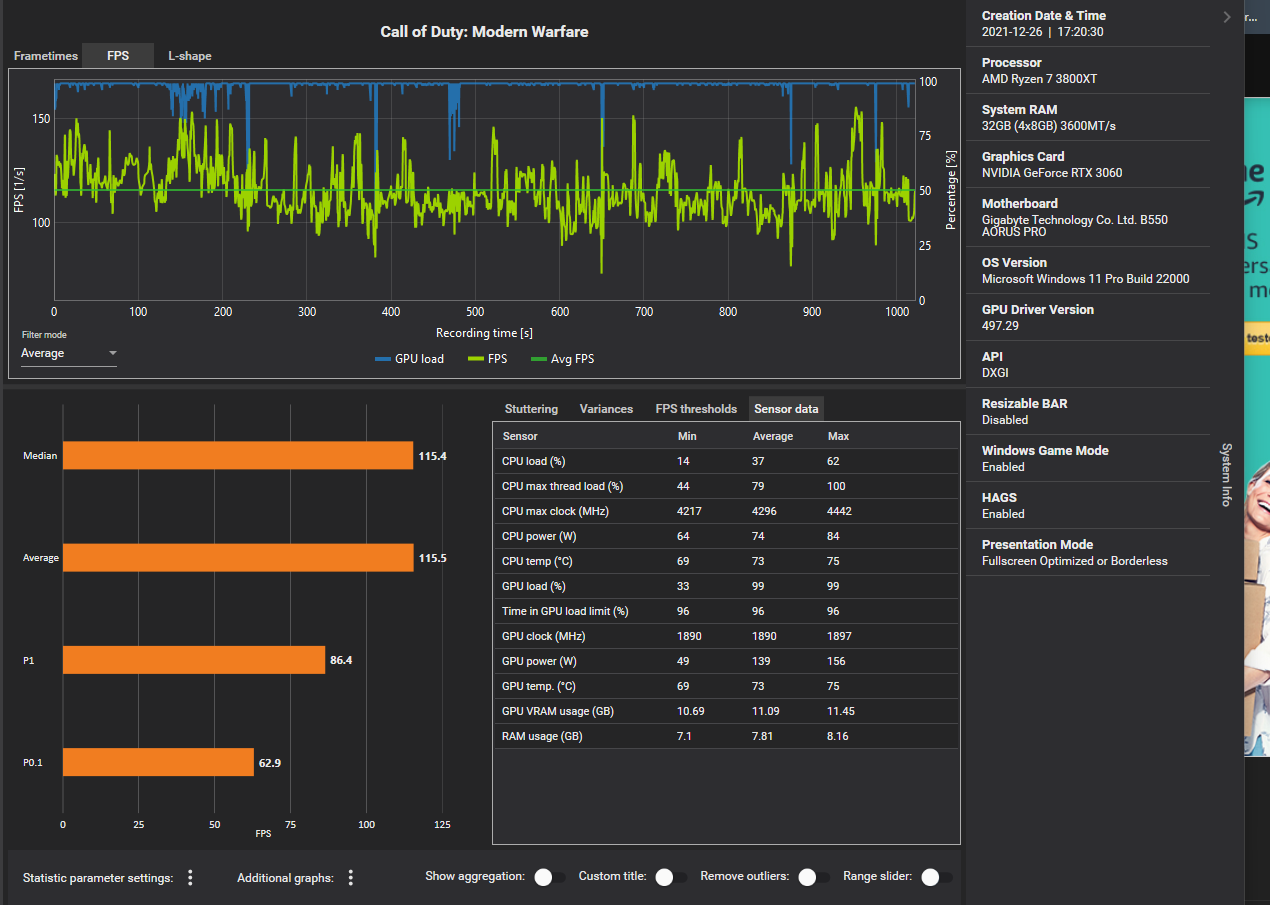
Task: Click the Presentation Mode entry
Action: pos(1074,561)
